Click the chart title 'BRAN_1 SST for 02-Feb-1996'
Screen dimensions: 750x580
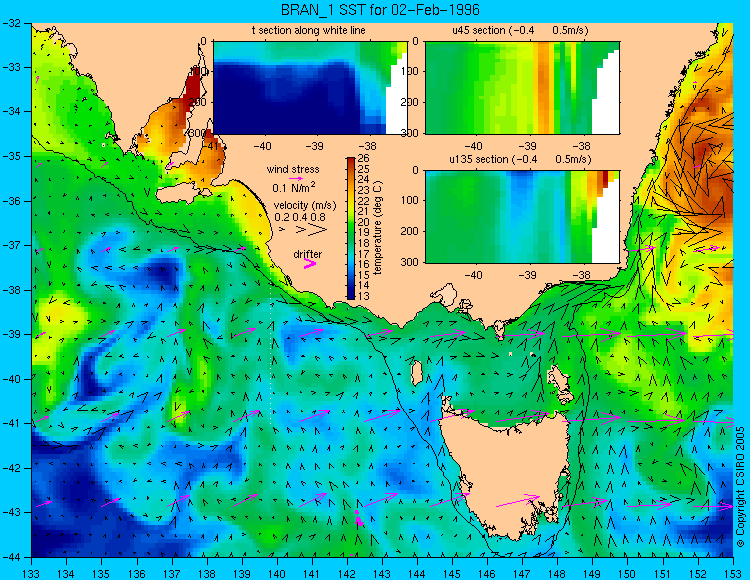coord(380,10)
